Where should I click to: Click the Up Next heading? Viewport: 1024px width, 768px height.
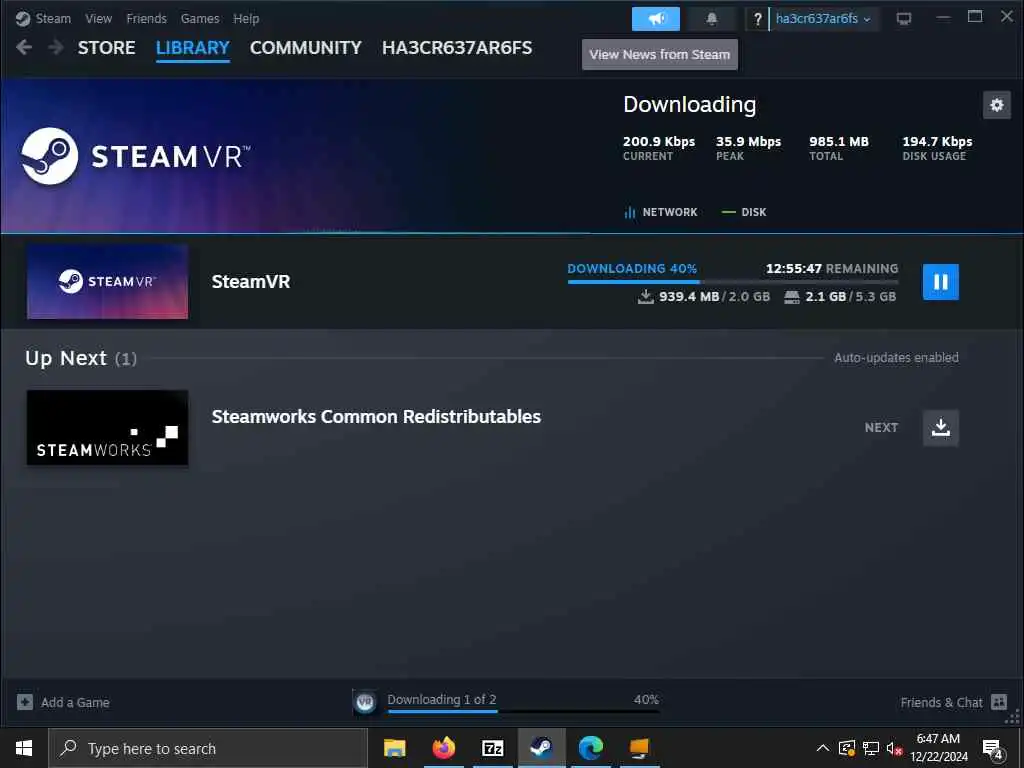click(66, 358)
